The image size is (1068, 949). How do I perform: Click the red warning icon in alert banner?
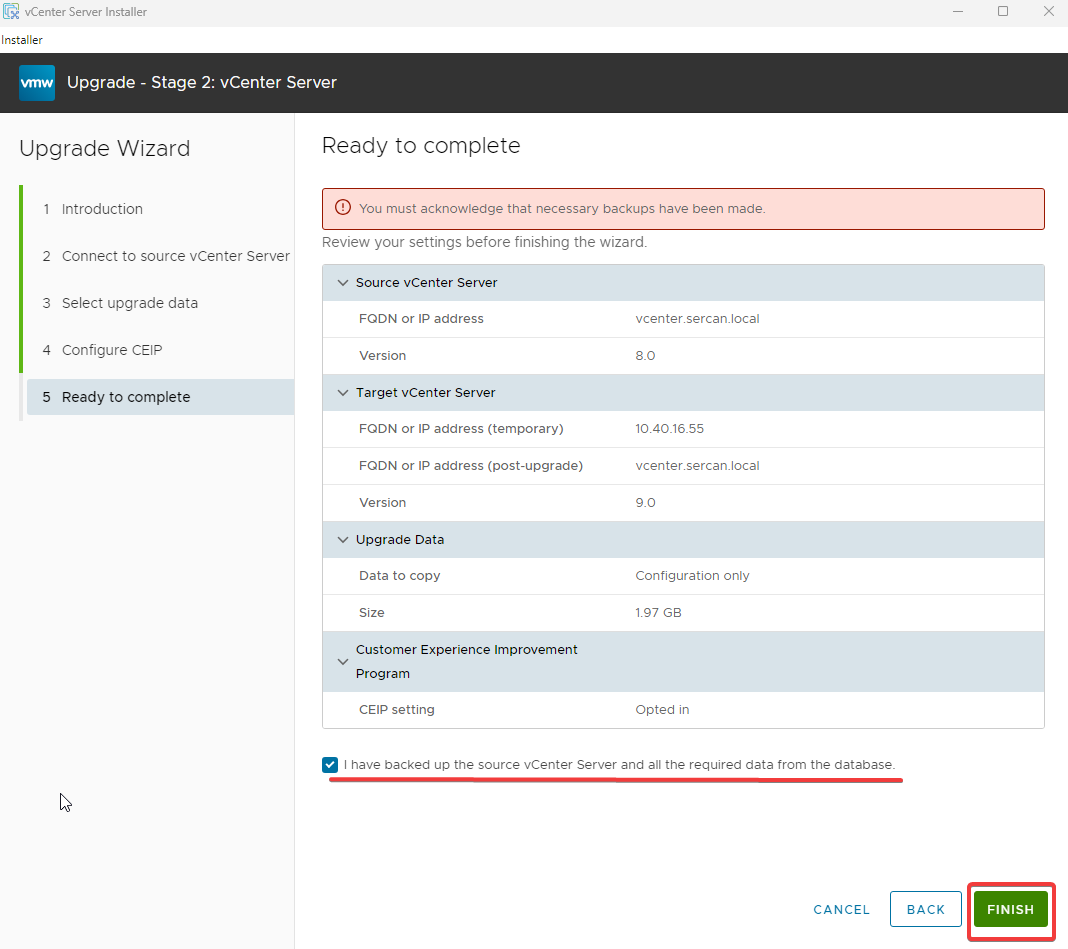pos(343,208)
